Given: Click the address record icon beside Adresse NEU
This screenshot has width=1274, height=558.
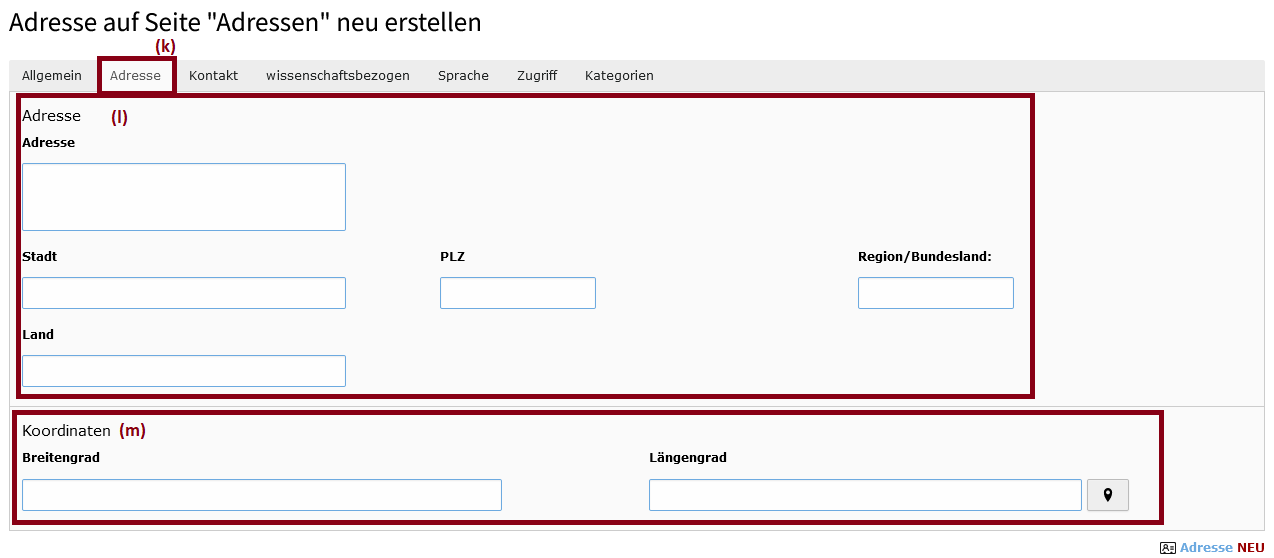Looking at the screenshot, I should click(x=1167, y=548).
